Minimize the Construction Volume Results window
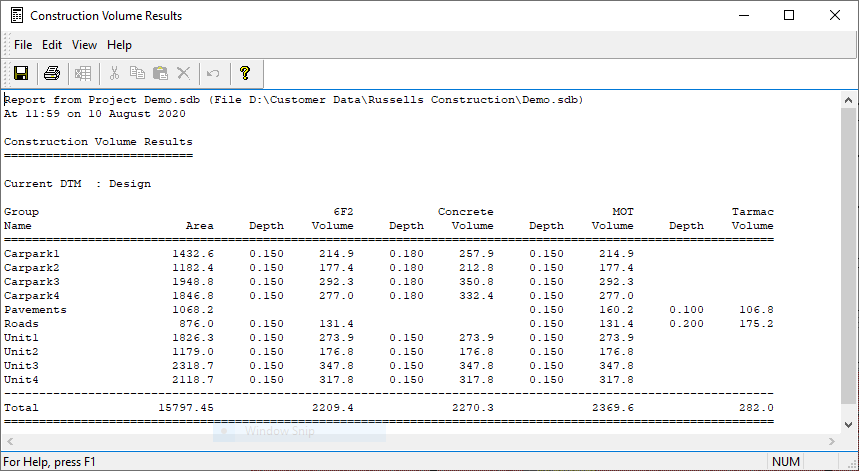Viewport: 859px width, 471px height. click(x=743, y=15)
